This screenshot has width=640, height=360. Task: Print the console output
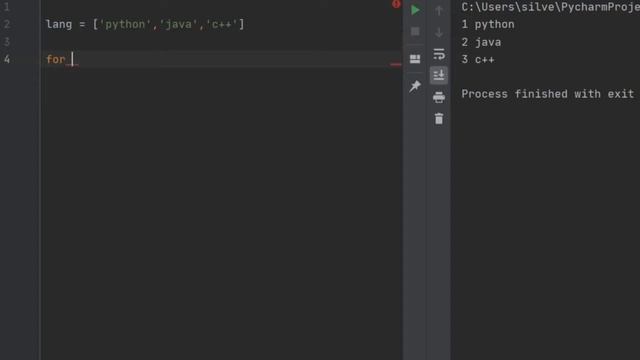439,97
